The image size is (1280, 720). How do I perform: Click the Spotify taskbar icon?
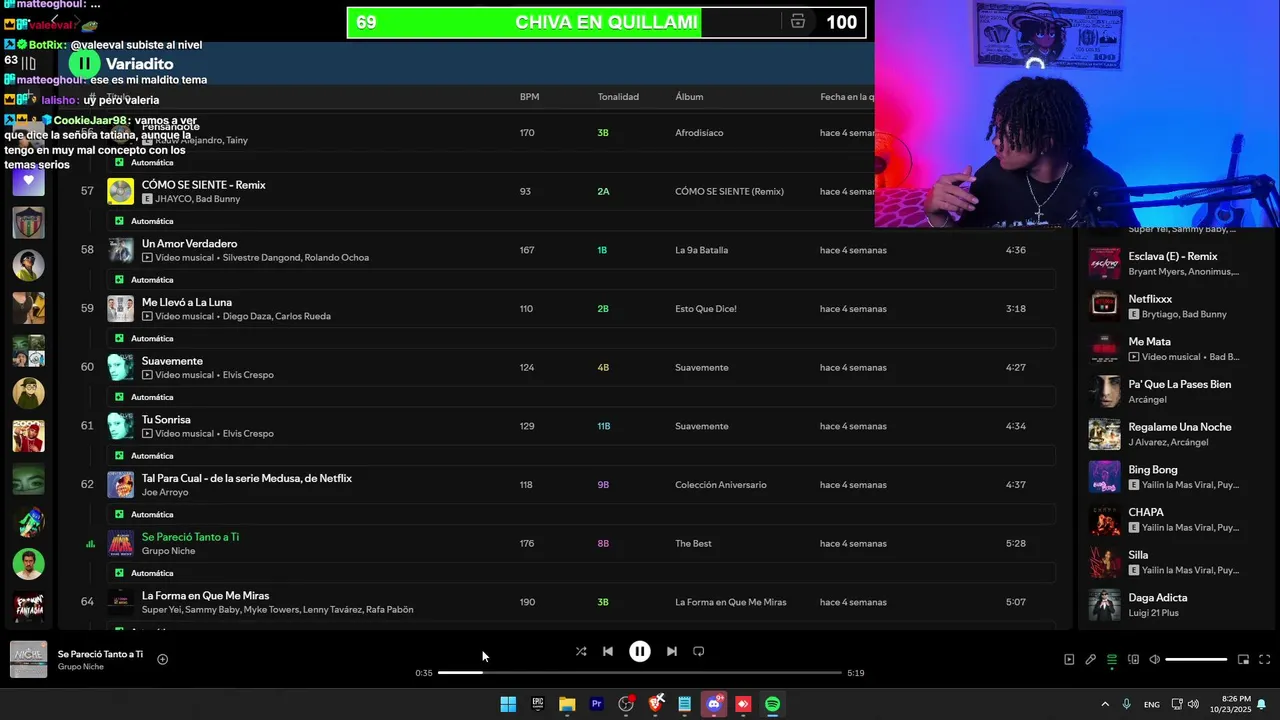pos(773,704)
